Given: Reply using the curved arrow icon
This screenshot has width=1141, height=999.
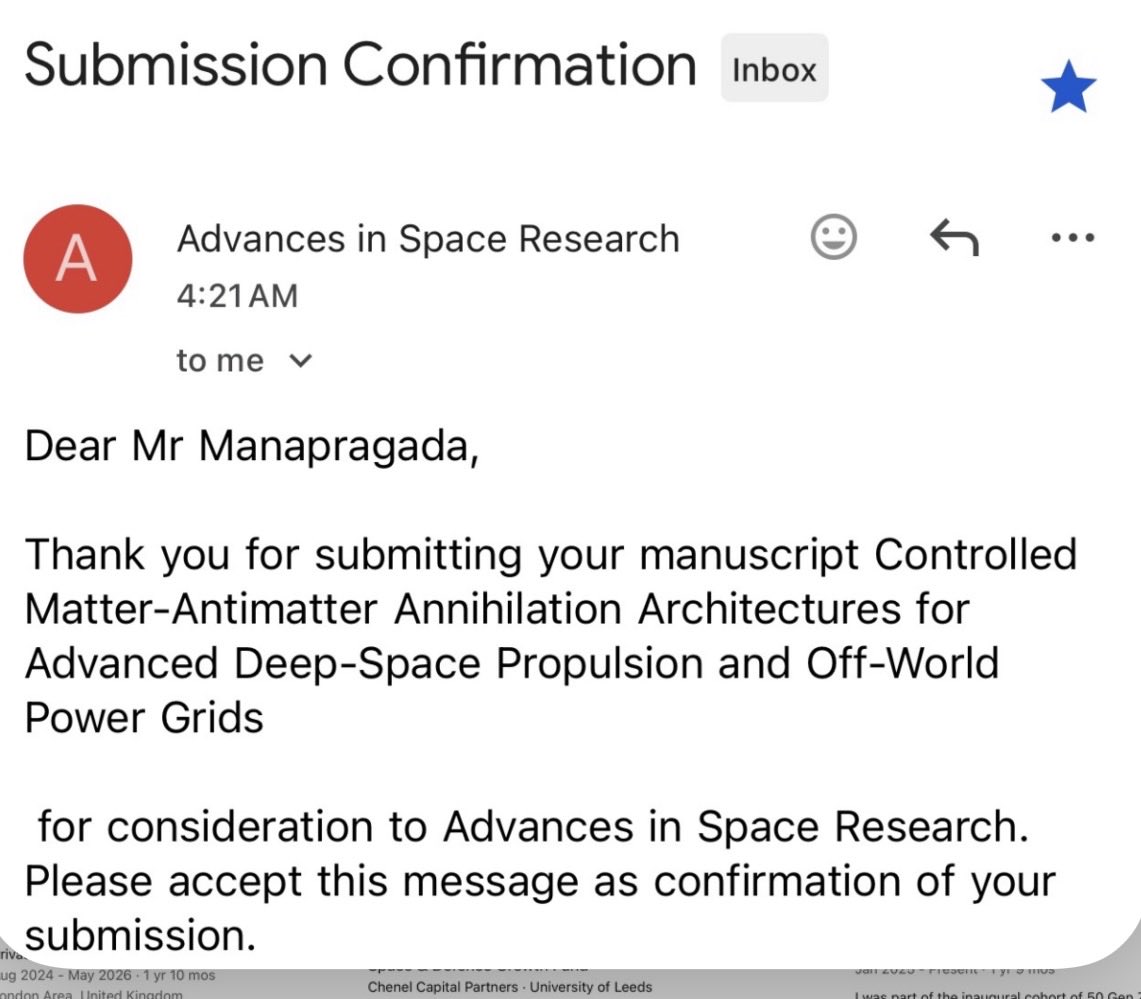Looking at the screenshot, I should [954, 237].
